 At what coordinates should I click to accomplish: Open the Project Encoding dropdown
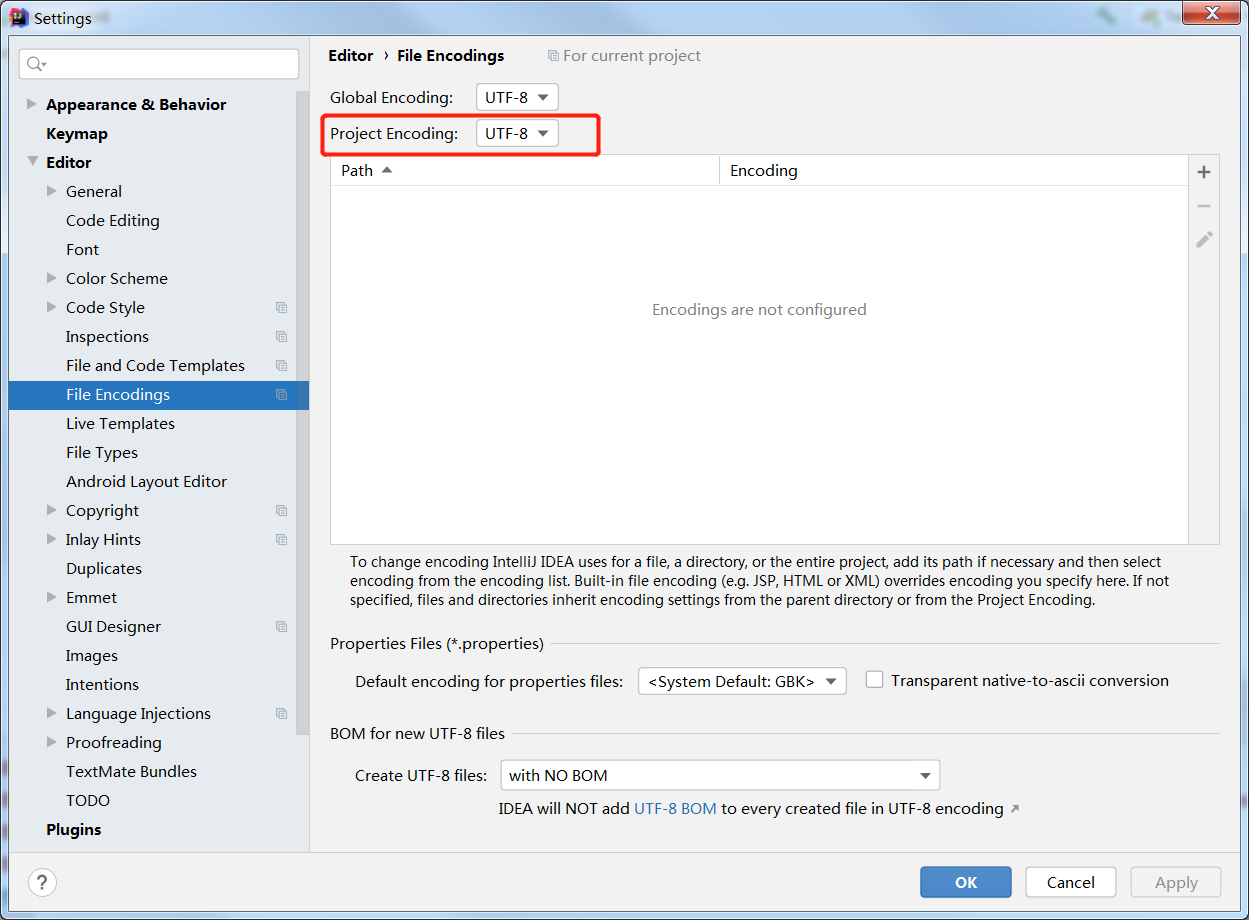point(517,133)
